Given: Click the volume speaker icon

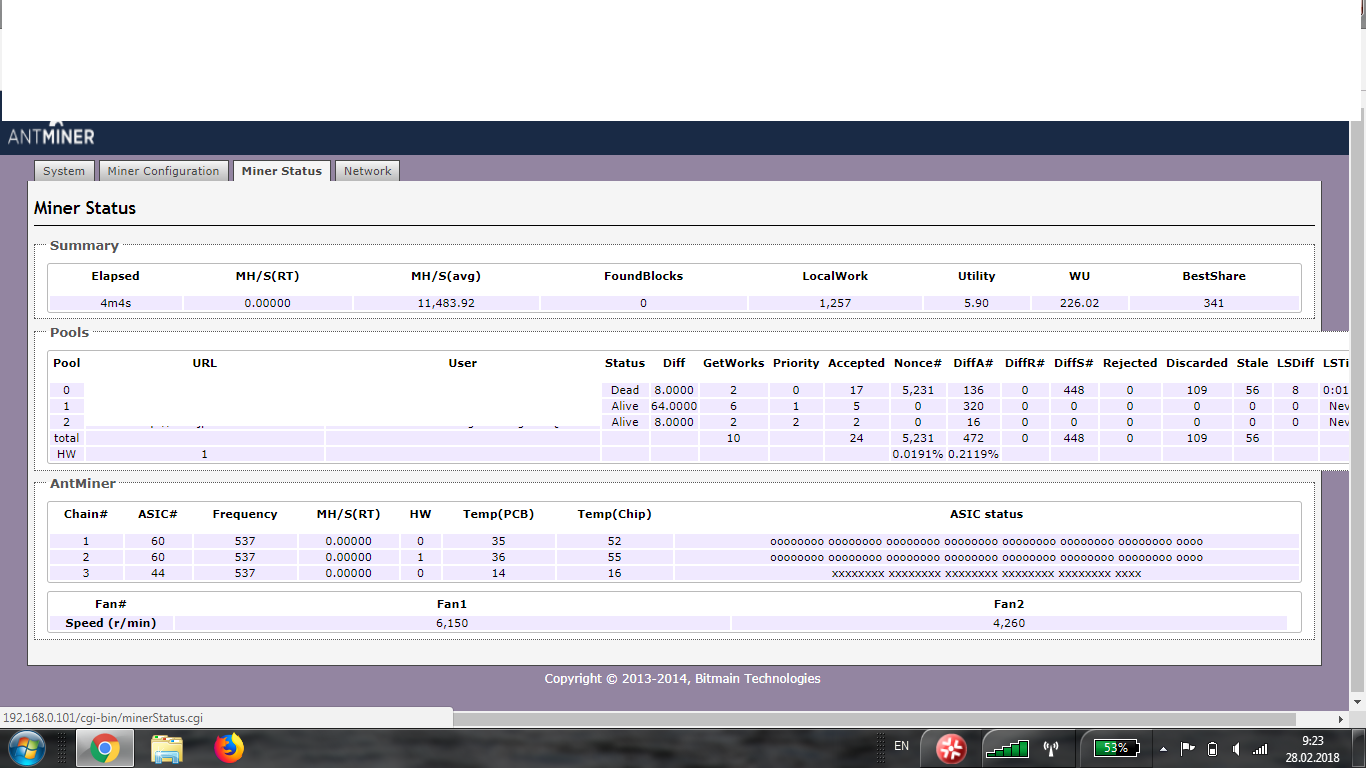Looking at the screenshot, I should pyautogui.click(x=1237, y=748).
